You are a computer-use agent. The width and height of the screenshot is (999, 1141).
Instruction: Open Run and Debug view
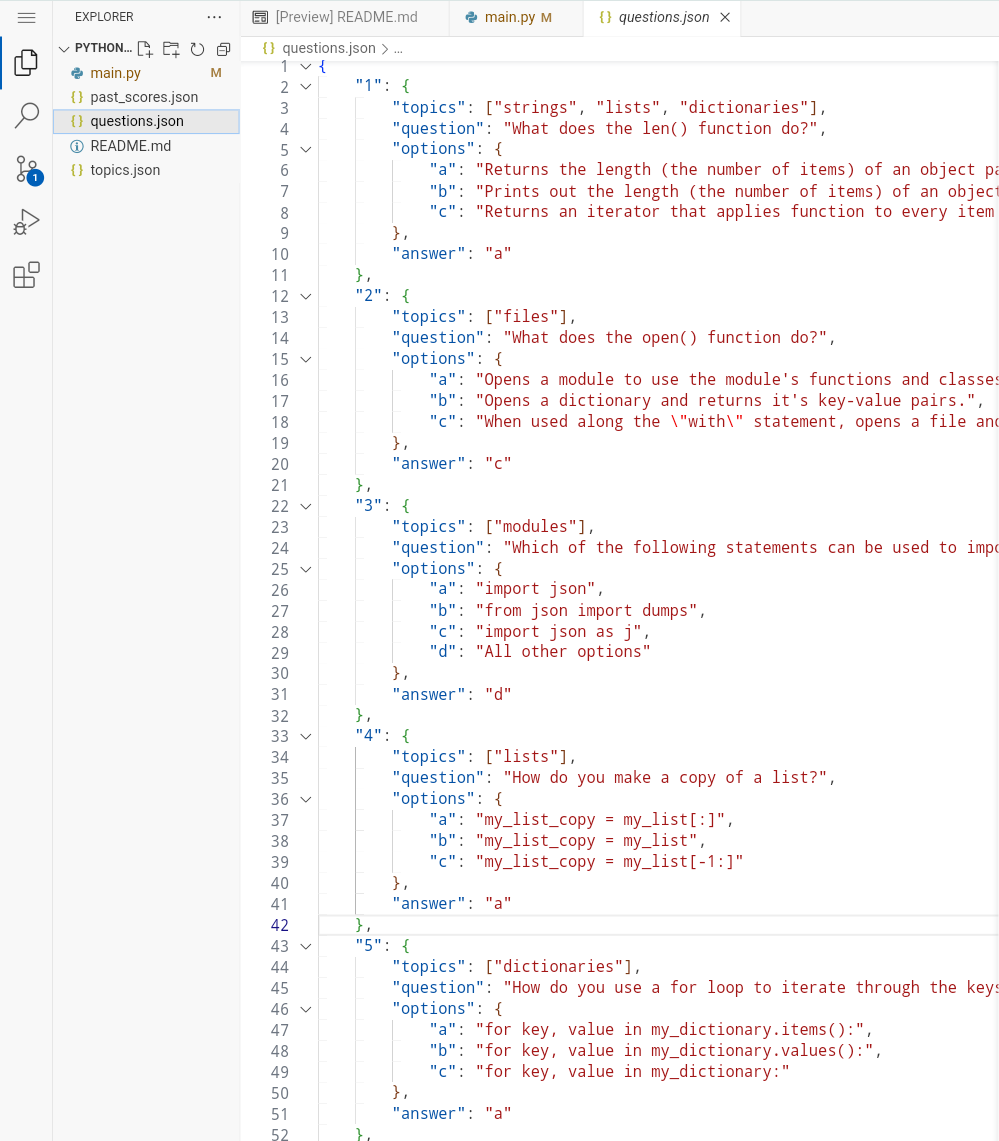point(26,222)
